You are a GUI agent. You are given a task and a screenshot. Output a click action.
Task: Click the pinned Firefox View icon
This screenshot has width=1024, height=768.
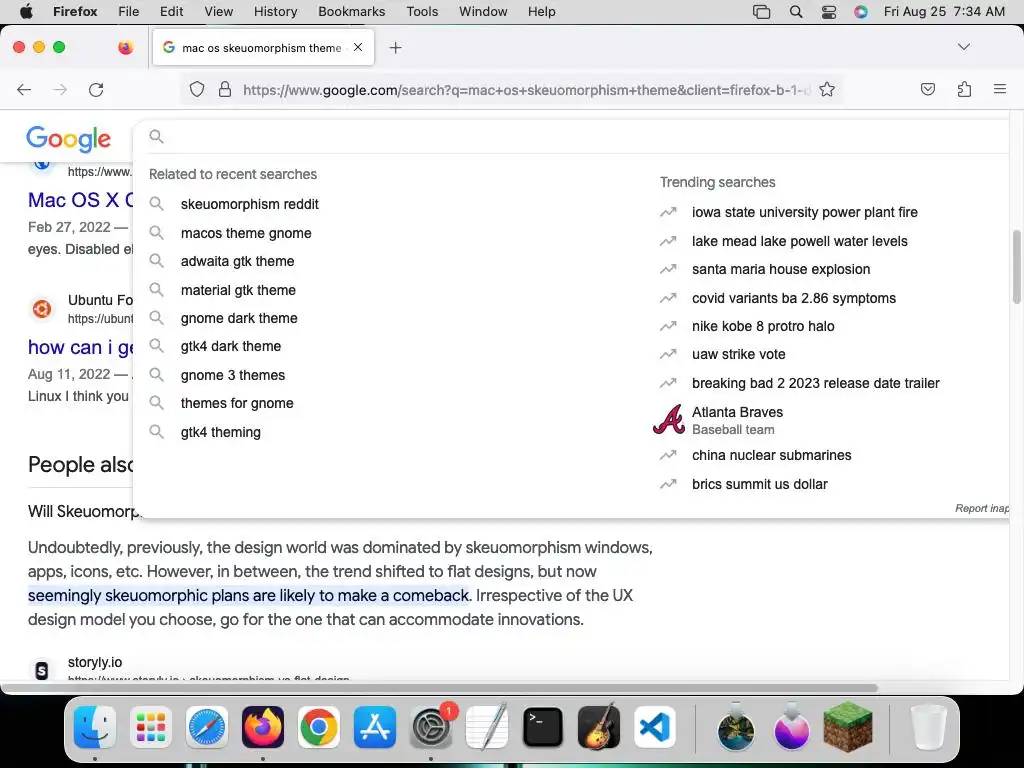(x=125, y=47)
